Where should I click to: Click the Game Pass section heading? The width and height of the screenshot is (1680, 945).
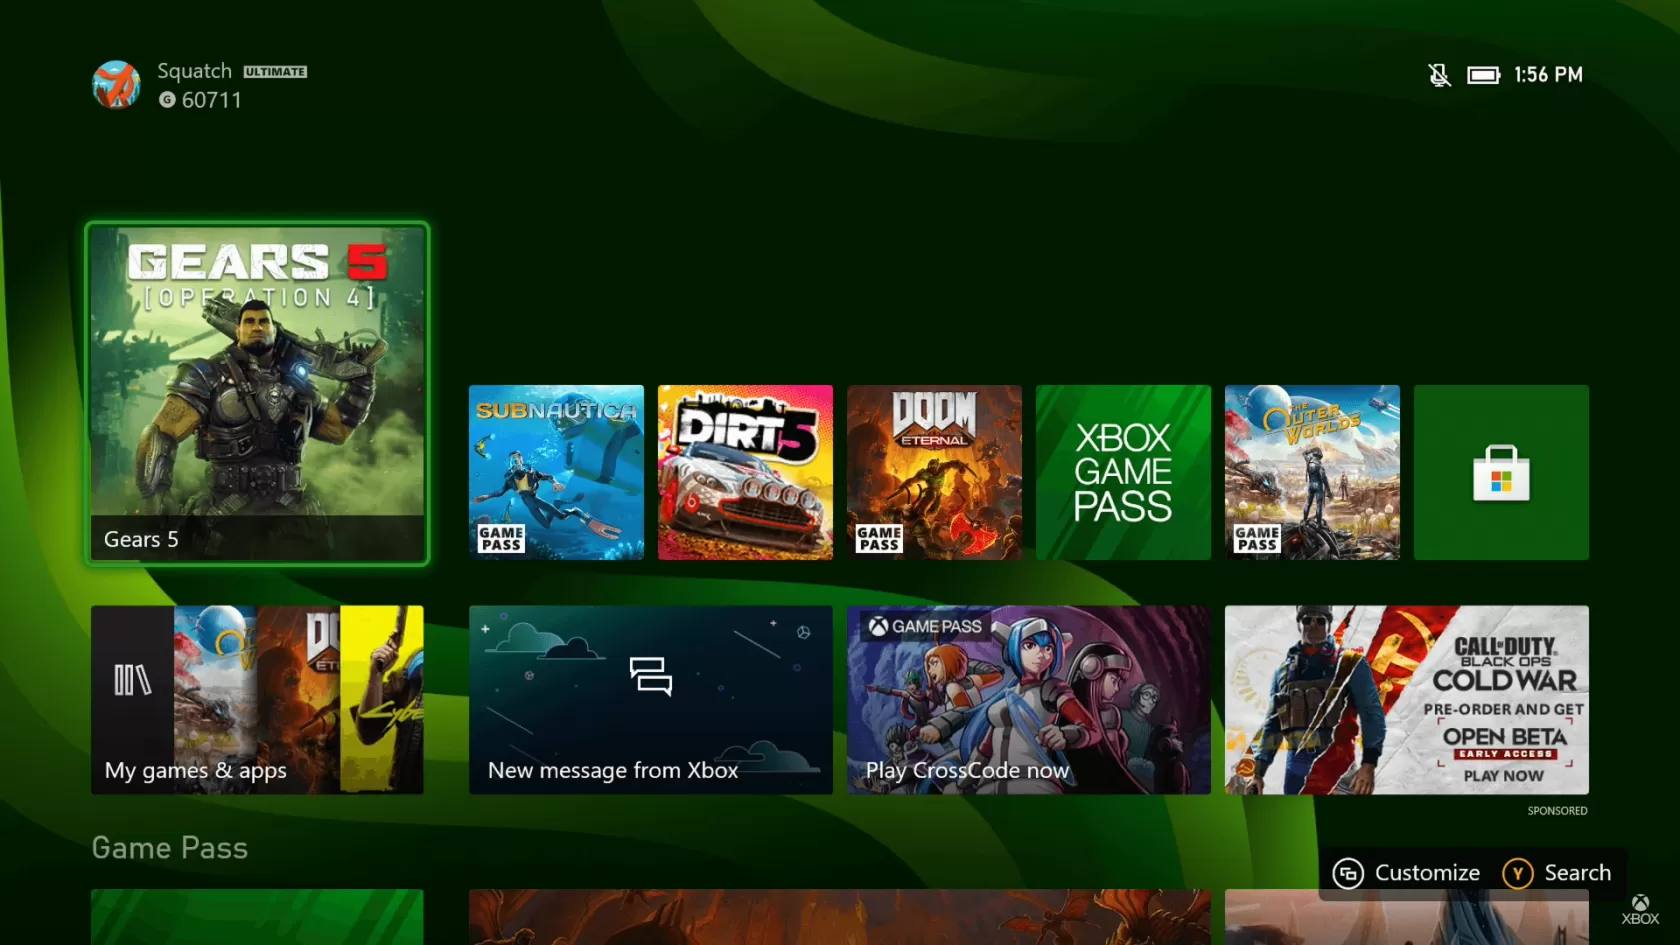coord(170,848)
